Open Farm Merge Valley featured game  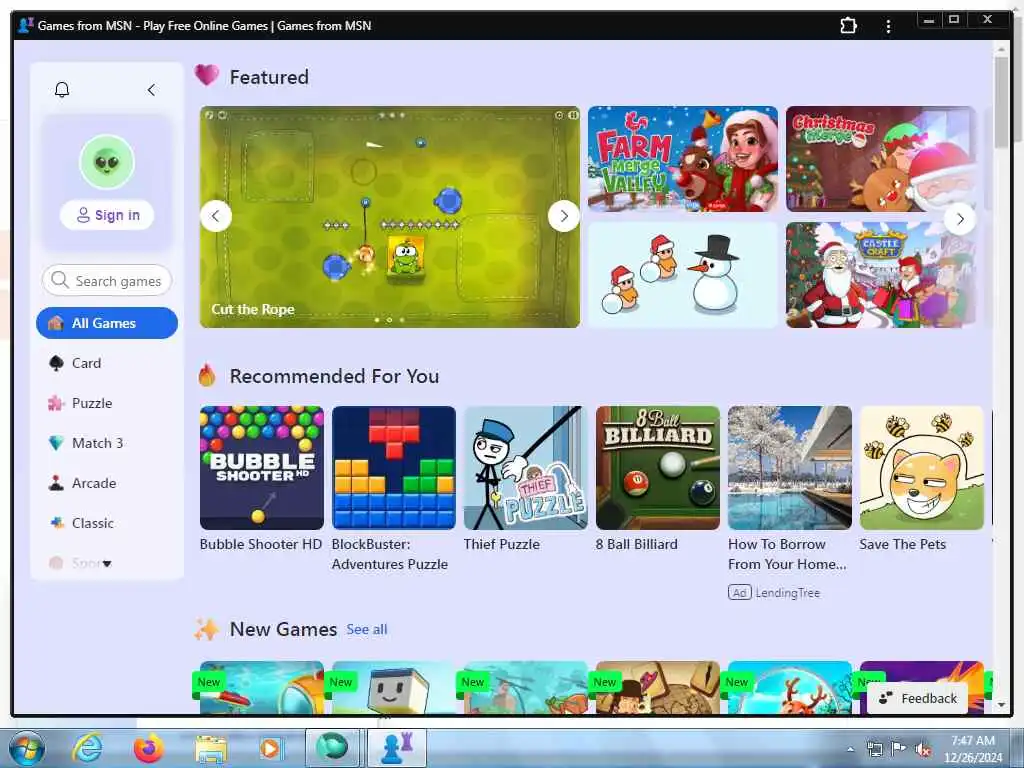pos(682,159)
